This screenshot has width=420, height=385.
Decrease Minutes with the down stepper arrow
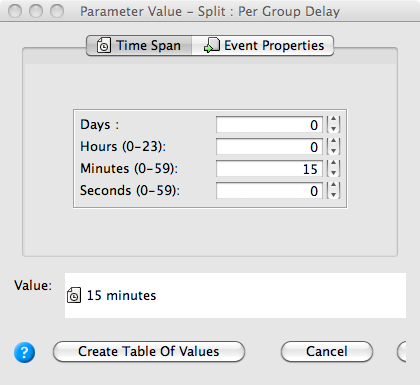333,173
